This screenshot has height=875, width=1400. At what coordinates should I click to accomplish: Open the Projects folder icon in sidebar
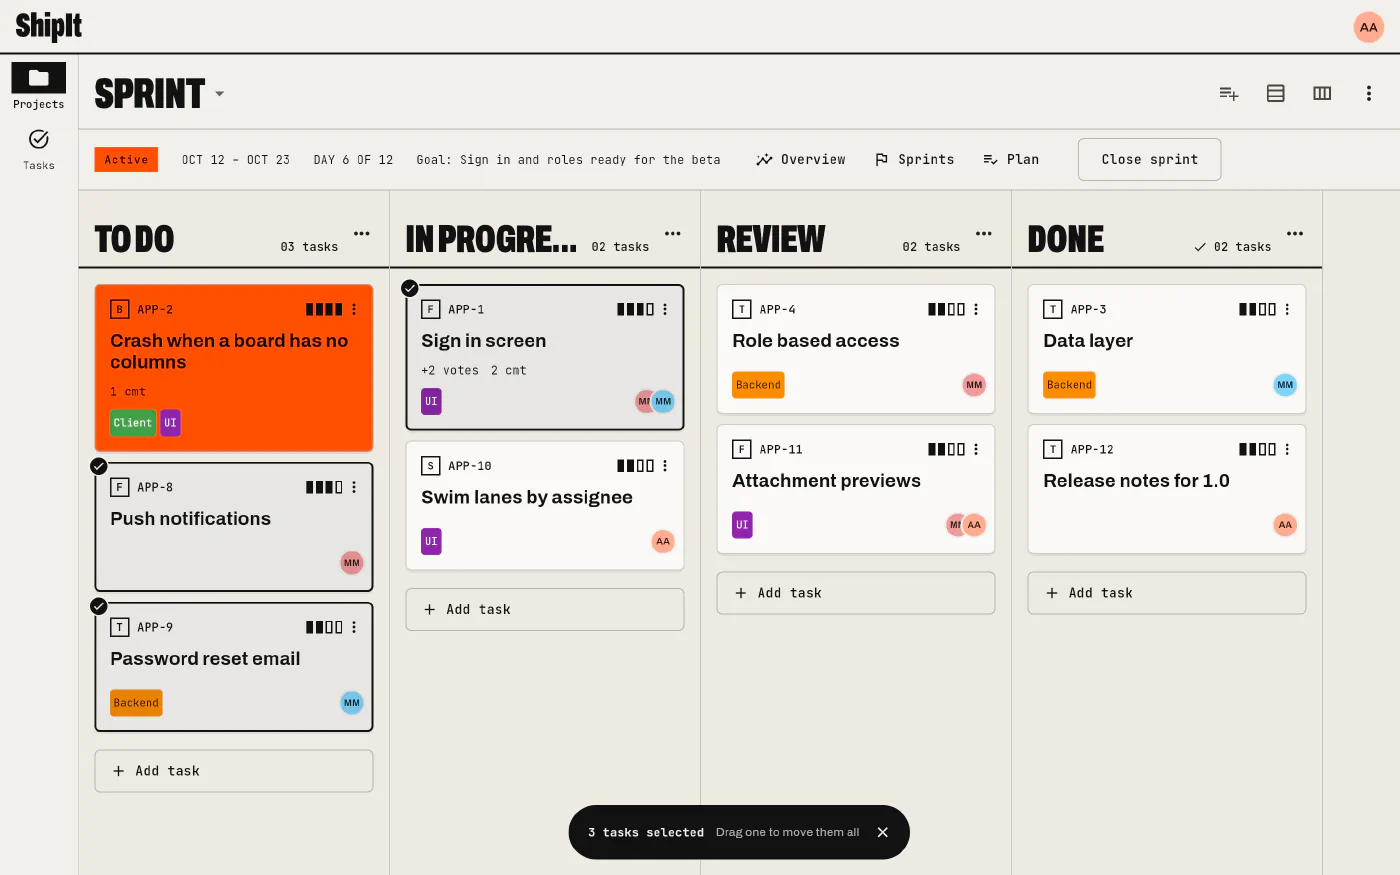[38, 78]
